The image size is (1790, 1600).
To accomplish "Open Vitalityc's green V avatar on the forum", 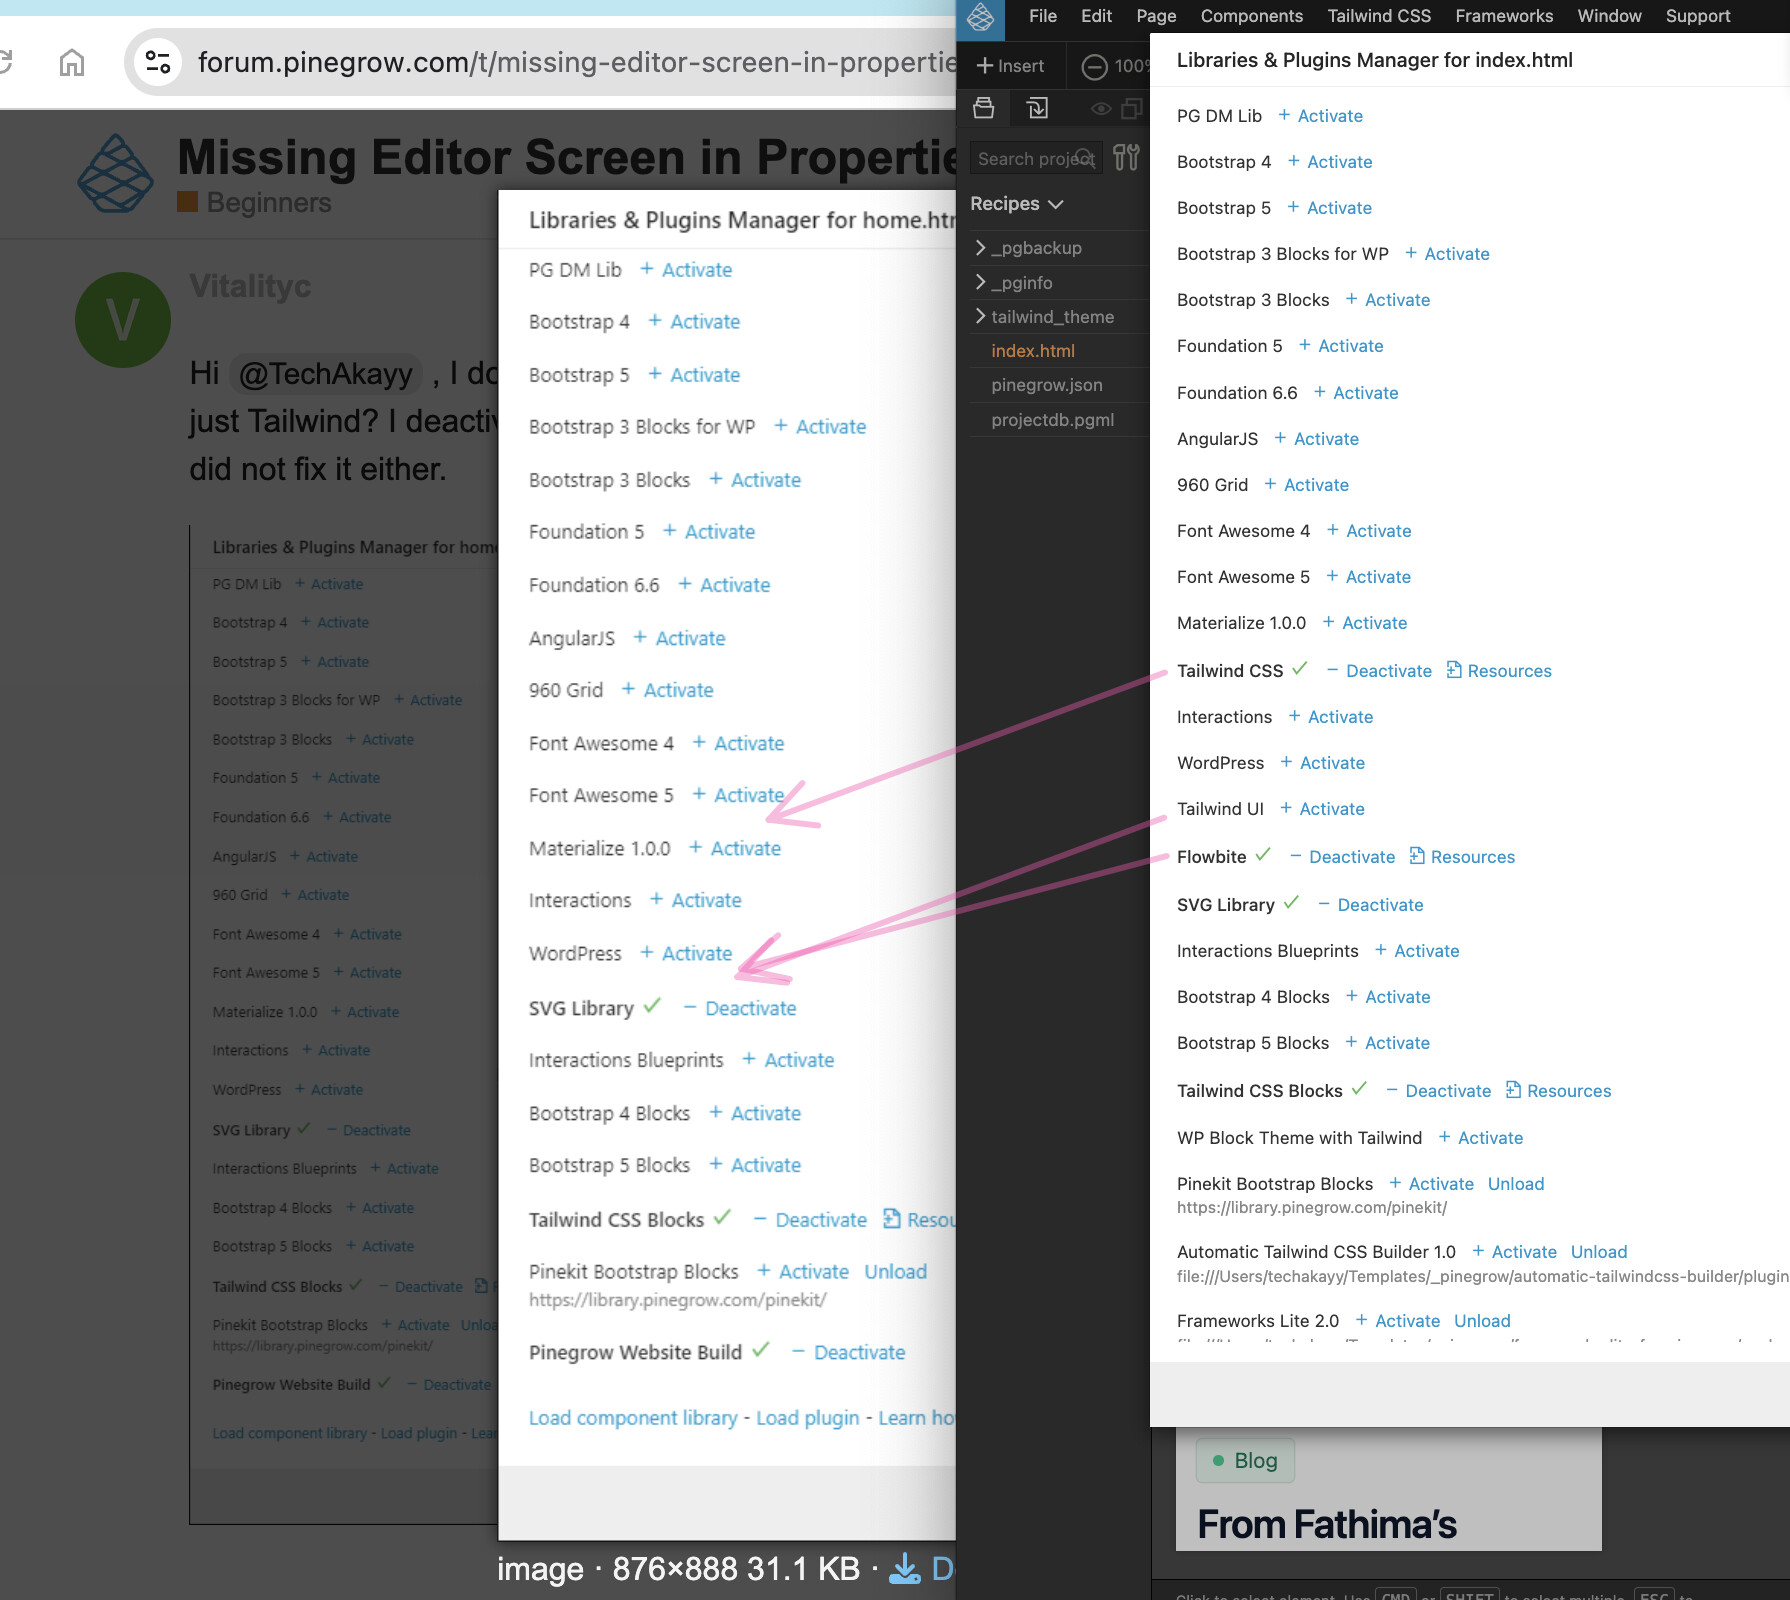I will [123, 320].
